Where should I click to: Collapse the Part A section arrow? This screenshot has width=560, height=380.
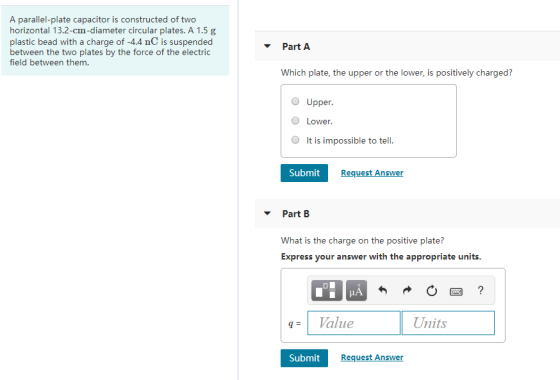[267, 46]
